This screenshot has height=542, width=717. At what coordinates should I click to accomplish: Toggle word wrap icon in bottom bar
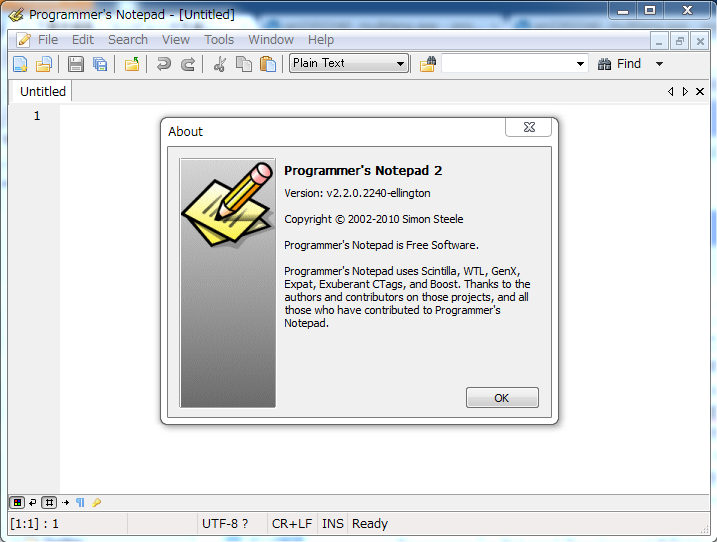32,502
